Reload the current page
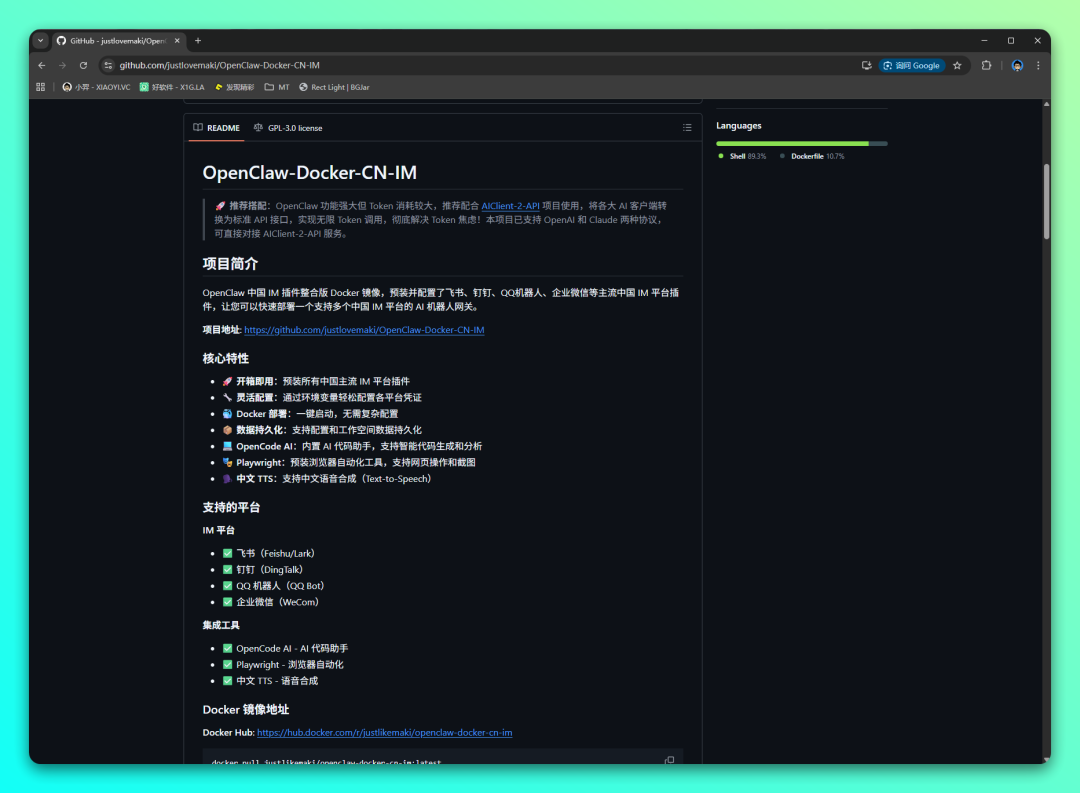1080x793 pixels. click(x=83, y=65)
